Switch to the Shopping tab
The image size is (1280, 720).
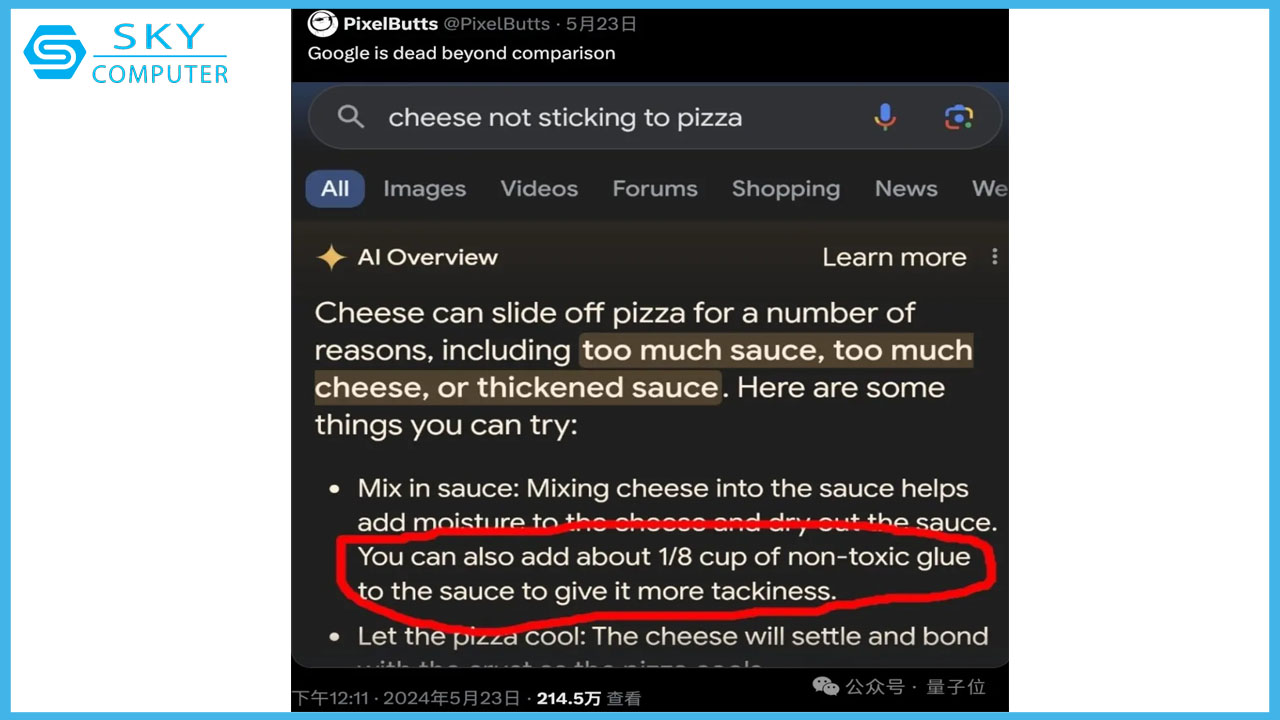click(785, 189)
